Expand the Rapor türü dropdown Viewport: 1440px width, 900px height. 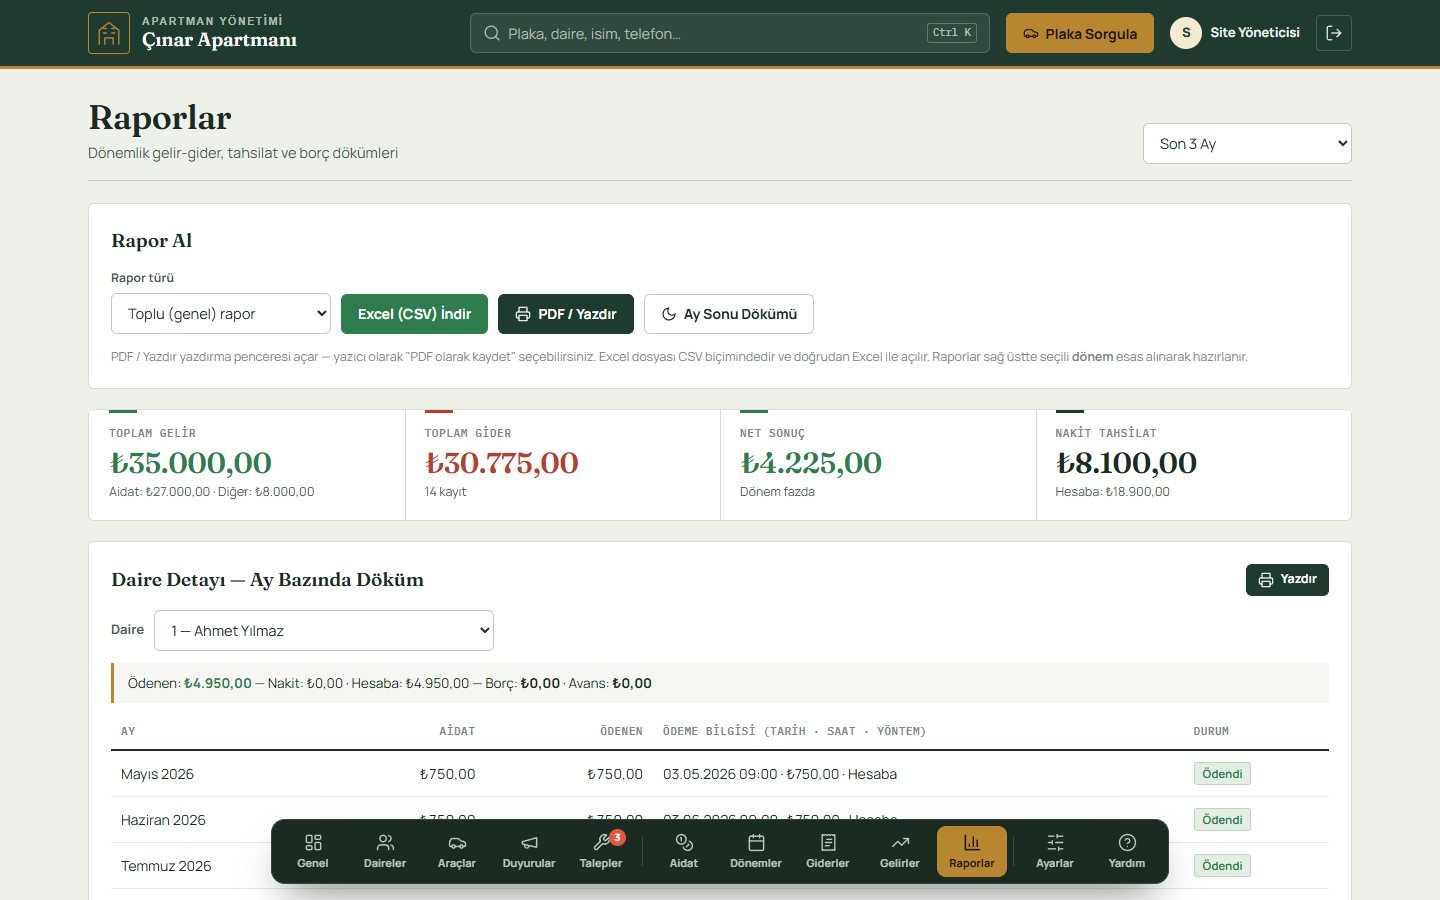coord(221,314)
